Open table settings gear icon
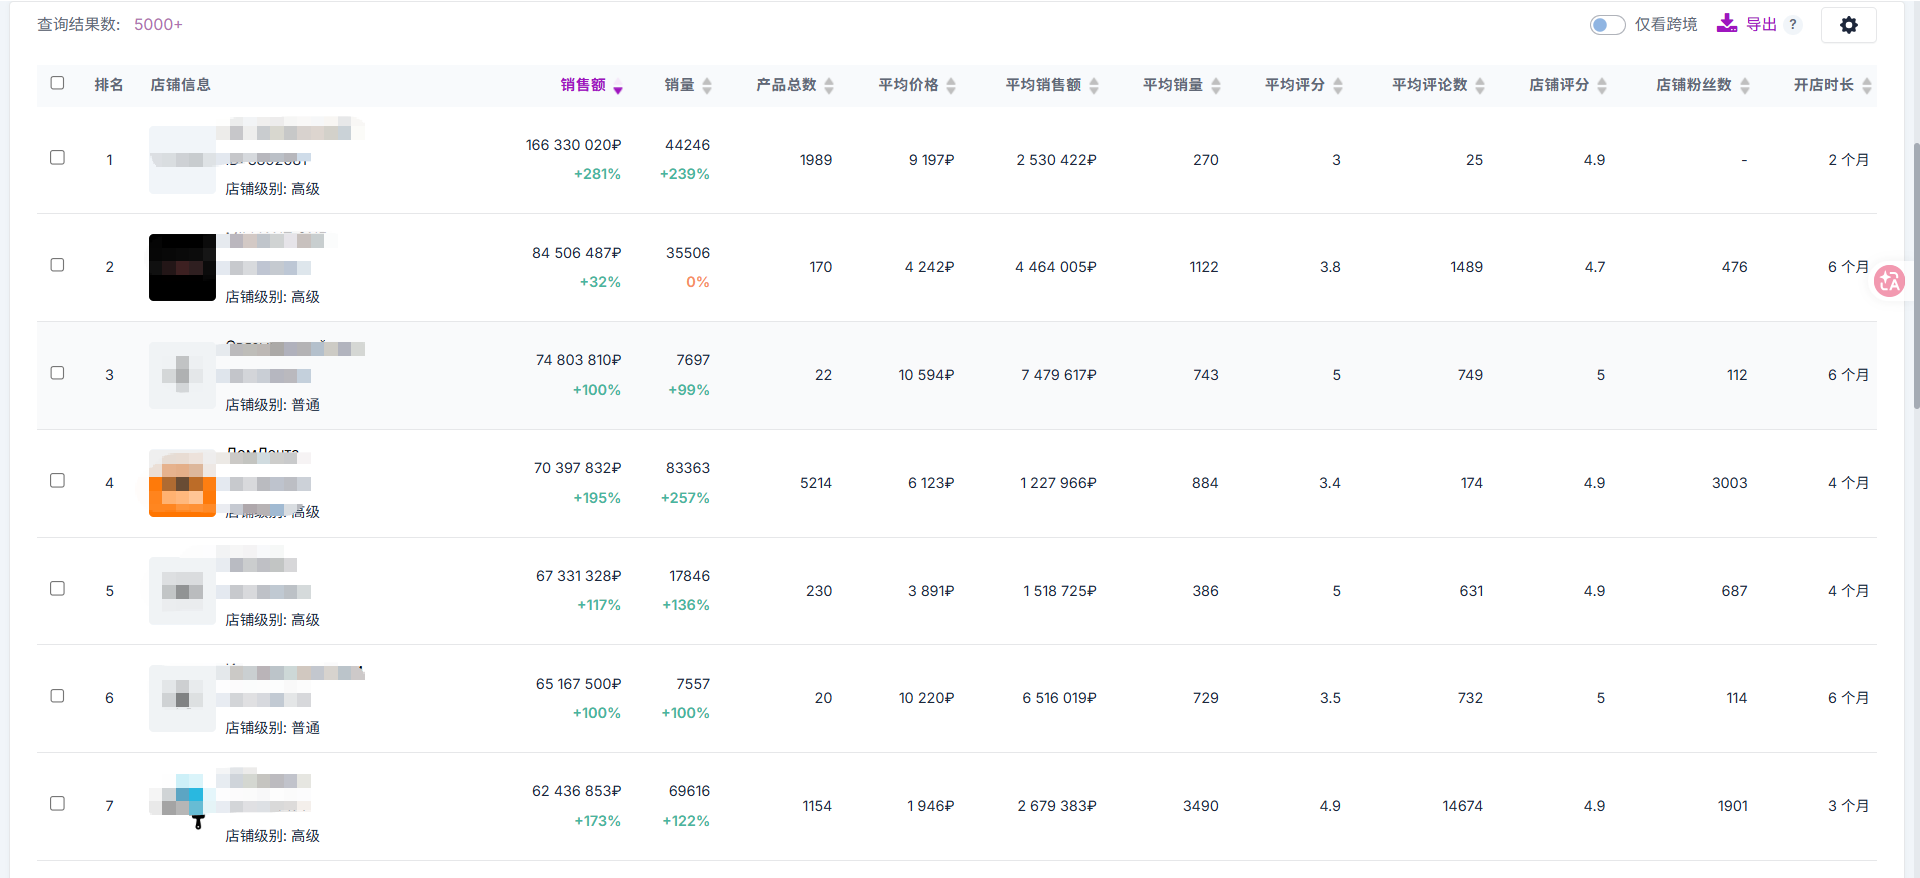This screenshot has width=1920, height=878. click(1848, 25)
